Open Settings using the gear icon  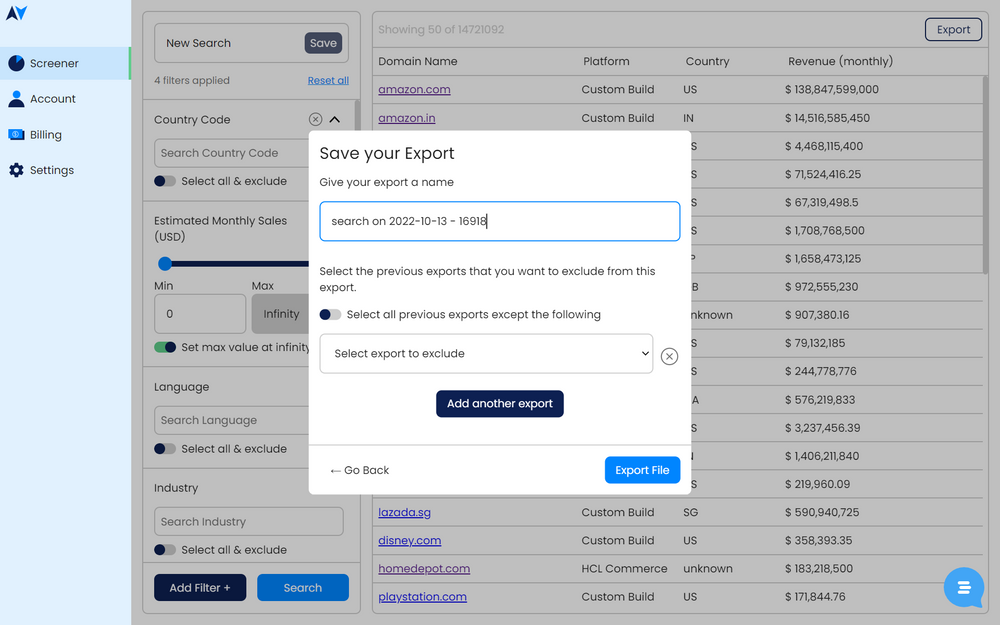point(16,170)
